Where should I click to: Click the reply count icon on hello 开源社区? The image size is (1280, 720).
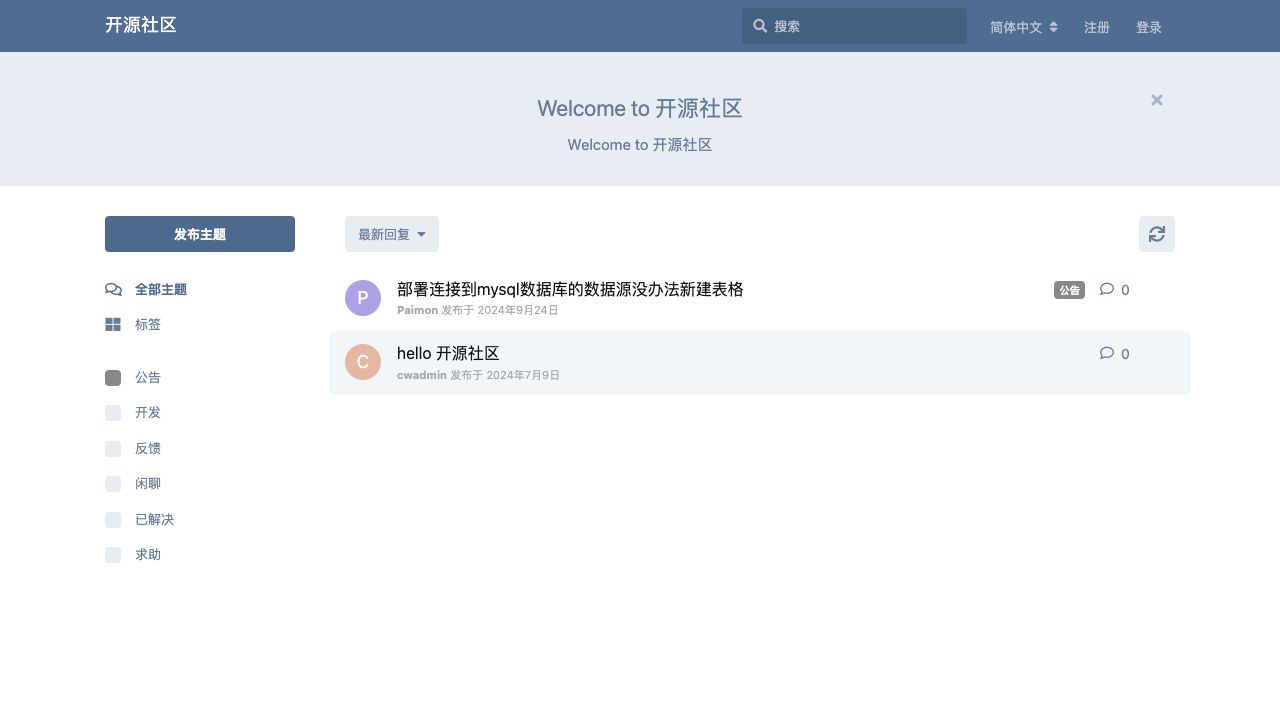pyautogui.click(x=1106, y=353)
